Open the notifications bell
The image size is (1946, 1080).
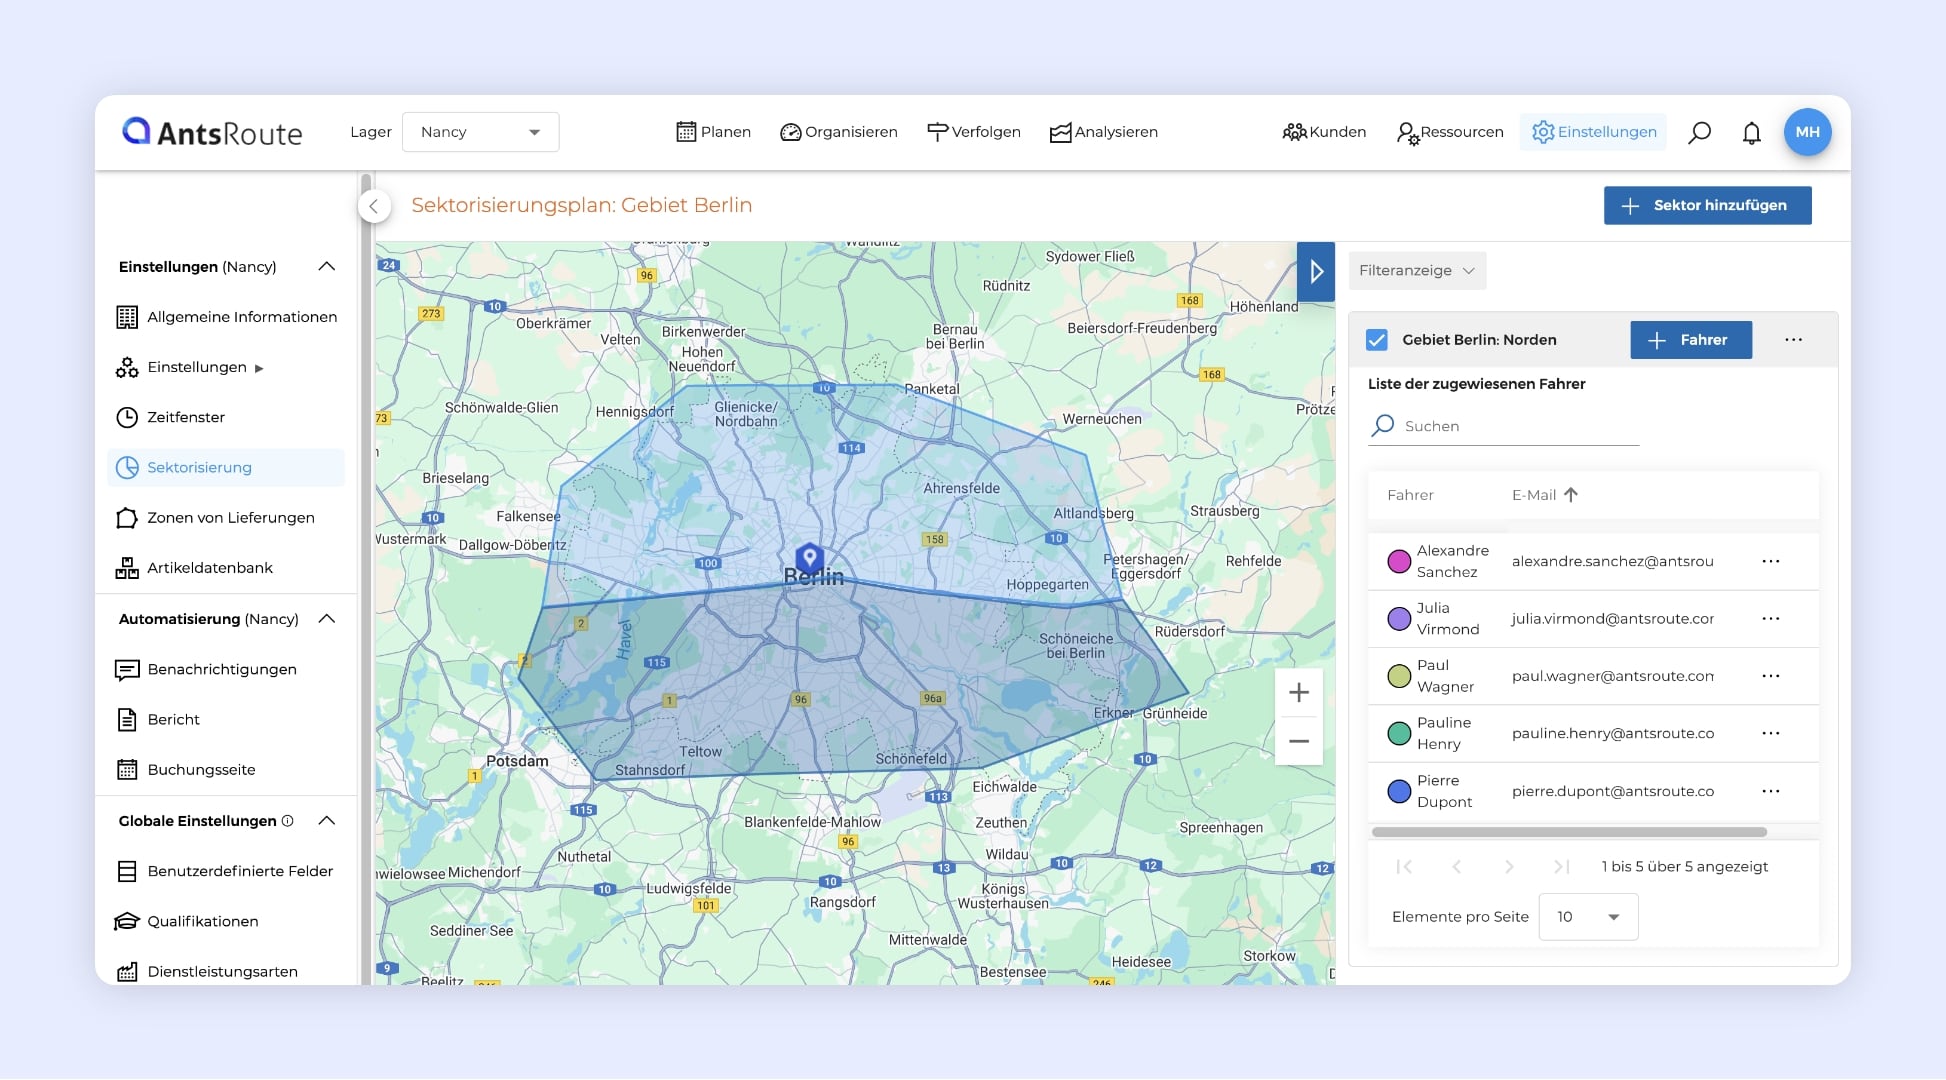1752,131
